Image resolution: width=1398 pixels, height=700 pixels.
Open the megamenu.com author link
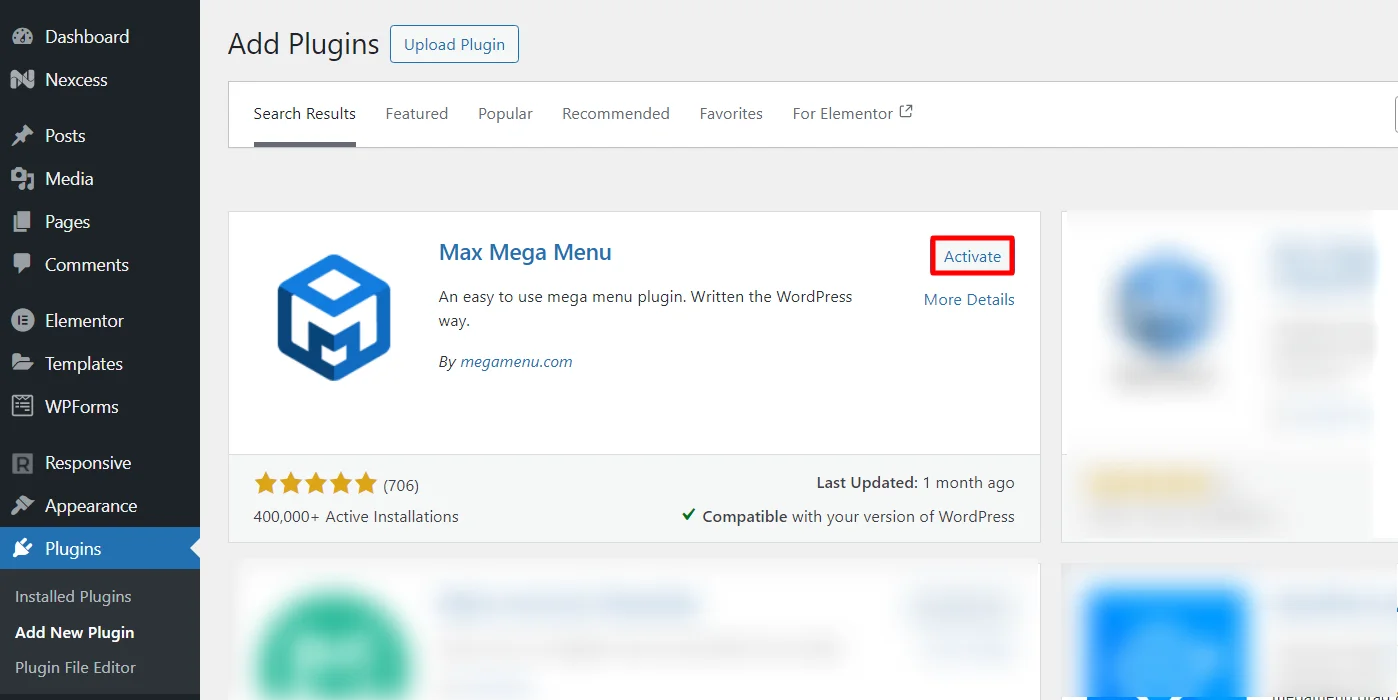pyautogui.click(x=516, y=362)
